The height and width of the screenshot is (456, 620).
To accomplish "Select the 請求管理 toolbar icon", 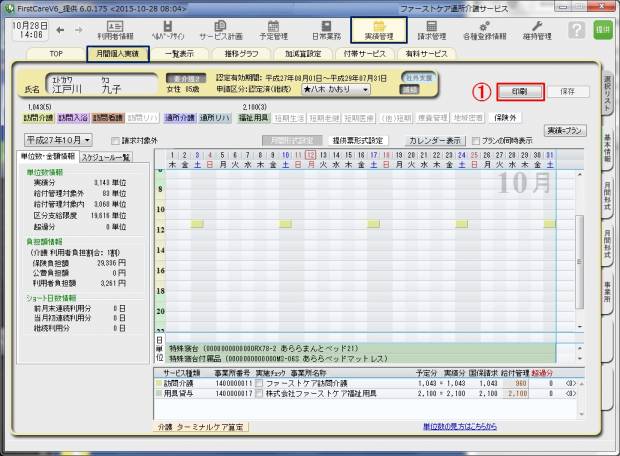I will tap(432, 27).
